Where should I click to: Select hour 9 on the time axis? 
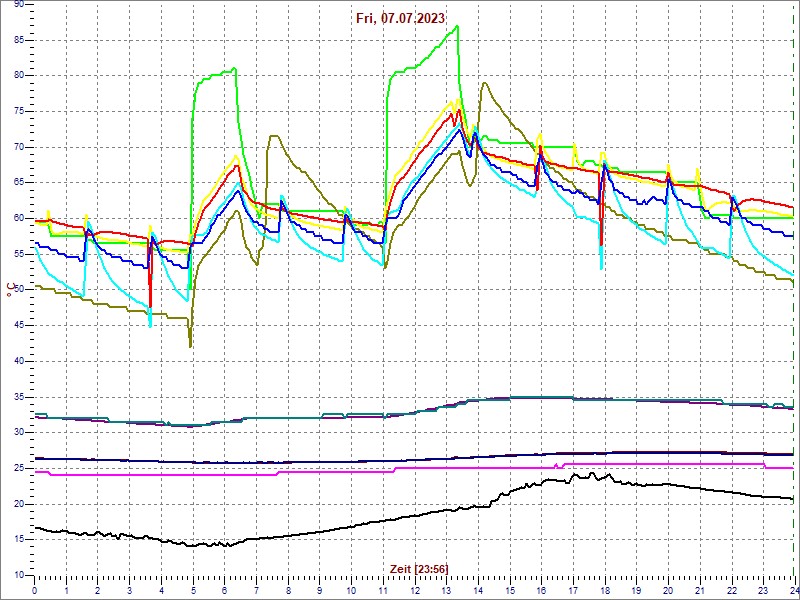319,590
